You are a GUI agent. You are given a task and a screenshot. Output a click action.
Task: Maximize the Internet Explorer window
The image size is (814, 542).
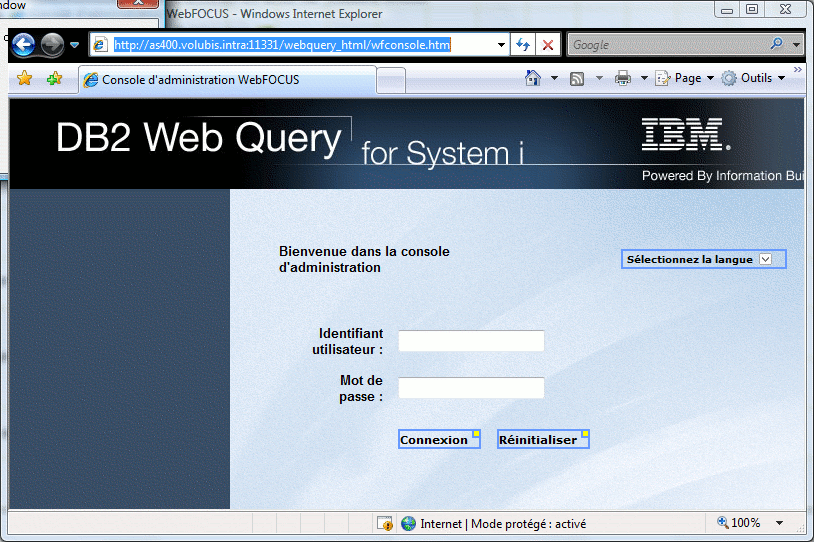(752, 9)
